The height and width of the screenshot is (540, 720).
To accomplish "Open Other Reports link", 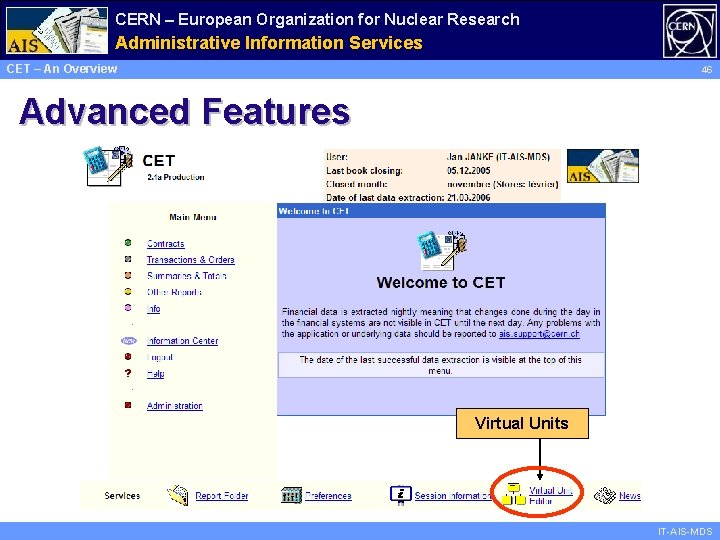I will pyautogui.click(x=174, y=292).
